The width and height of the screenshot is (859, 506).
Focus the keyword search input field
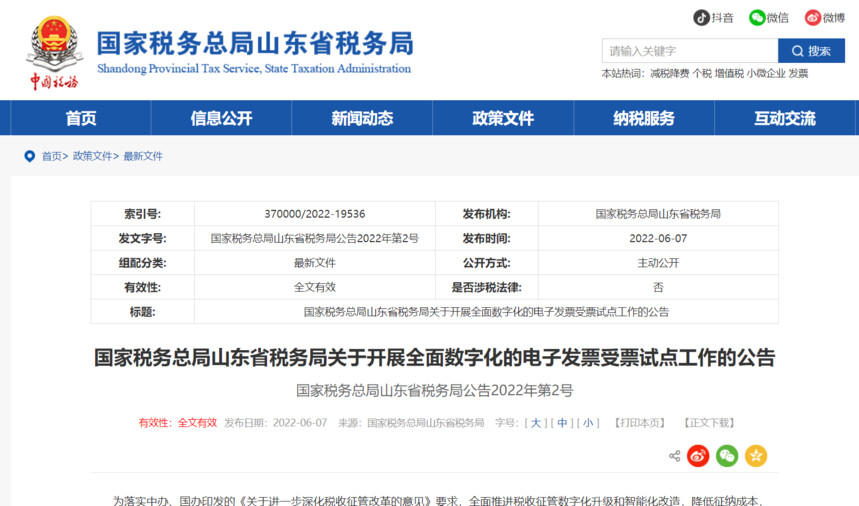[689, 51]
